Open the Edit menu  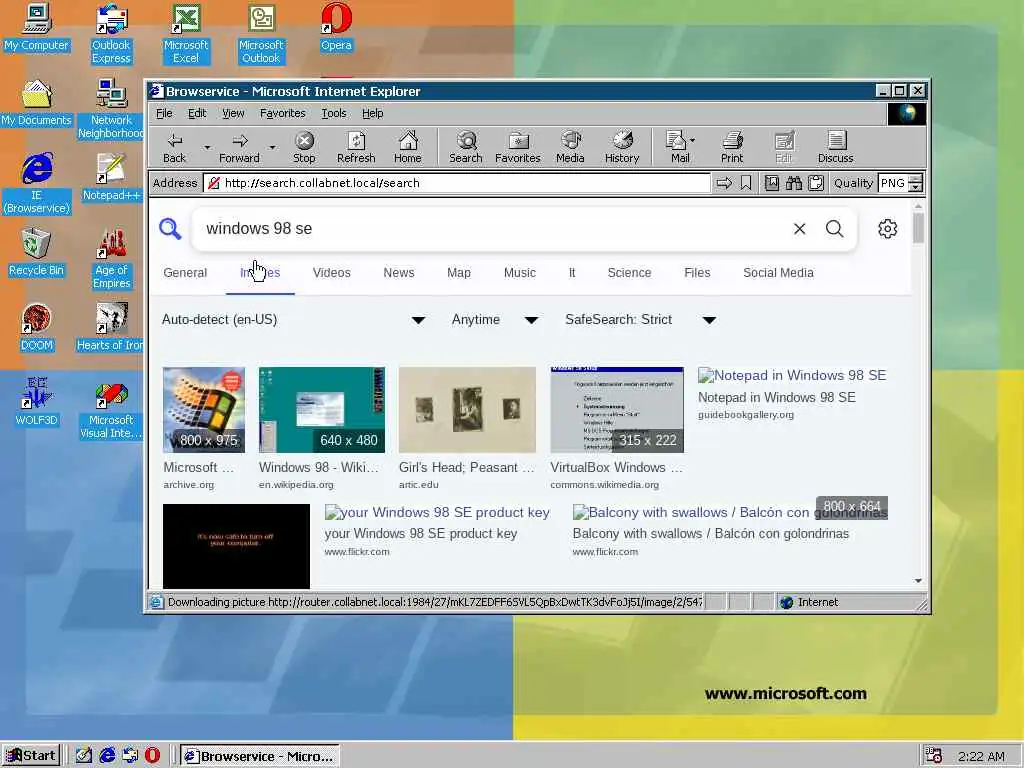tap(197, 114)
